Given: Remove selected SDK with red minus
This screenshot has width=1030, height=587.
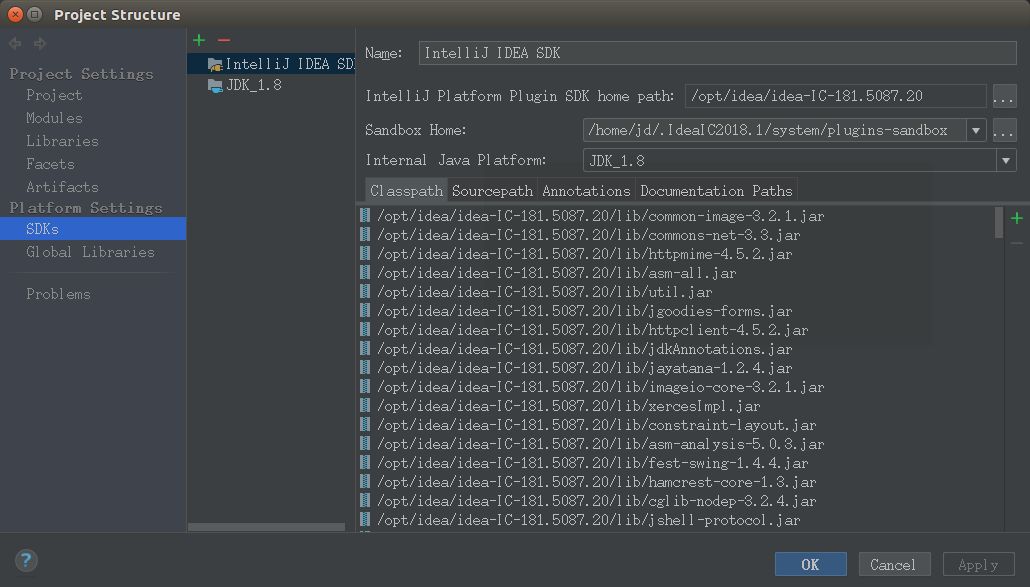Looking at the screenshot, I should point(224,40).
